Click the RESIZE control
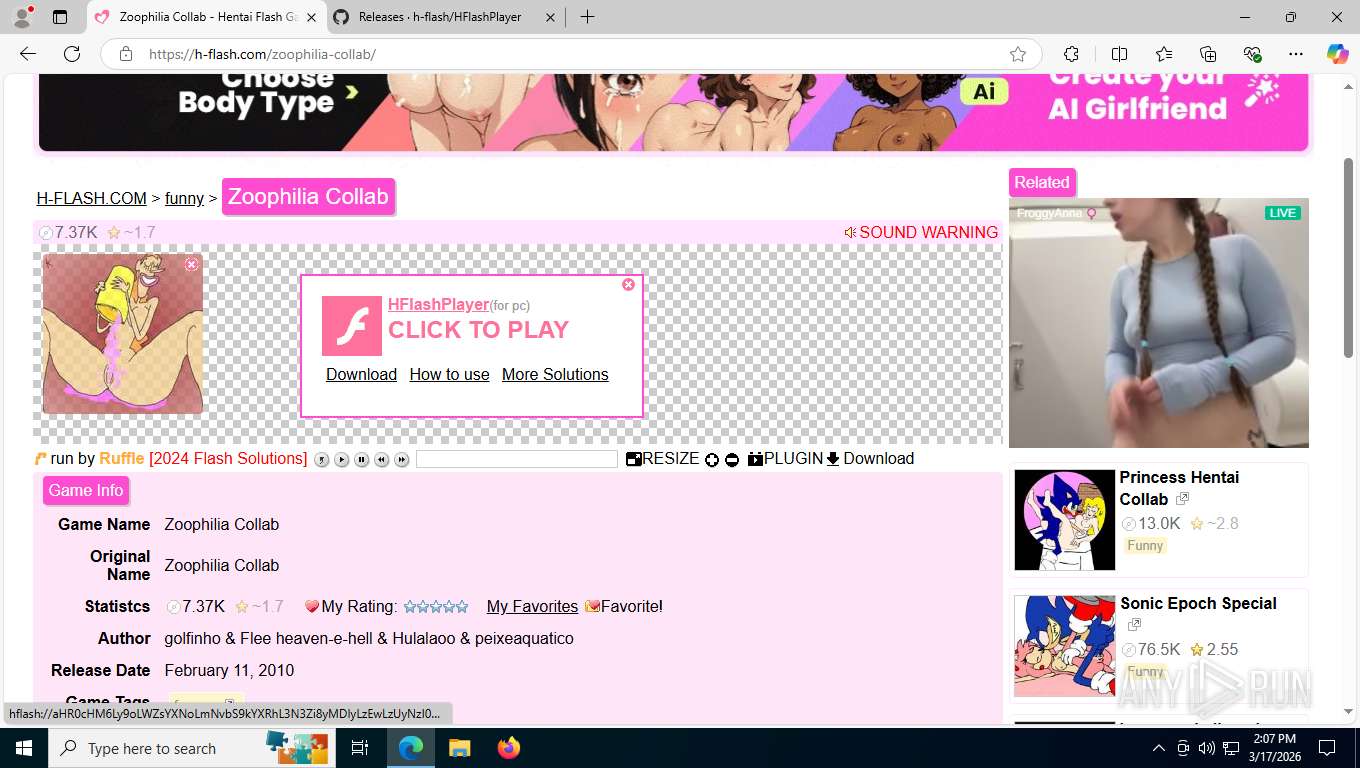Image resolution: width=1360 pixels, height=768 pixels. pos(662,458)
